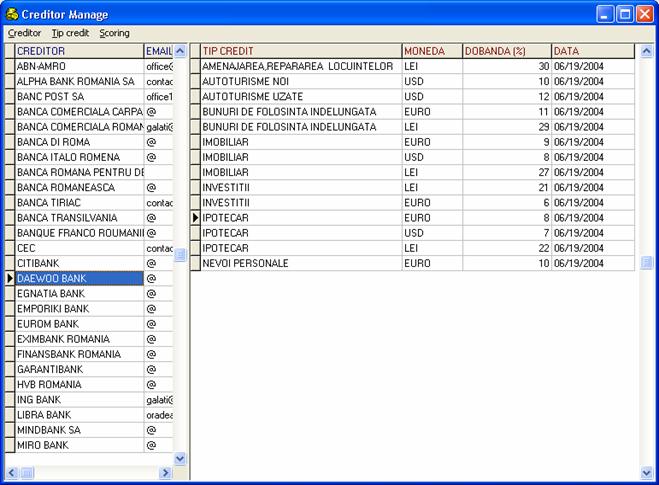Minimize the Creditor Manage window
659x485 pixels.
point(605,14)
